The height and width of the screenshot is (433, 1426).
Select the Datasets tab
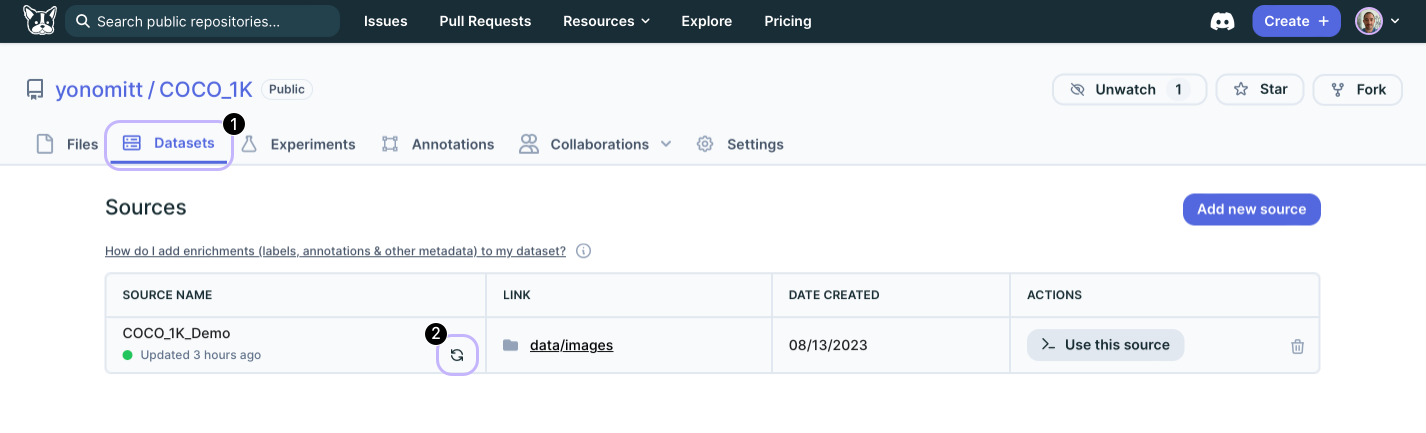pyautogui.click(x=169, y=143)
